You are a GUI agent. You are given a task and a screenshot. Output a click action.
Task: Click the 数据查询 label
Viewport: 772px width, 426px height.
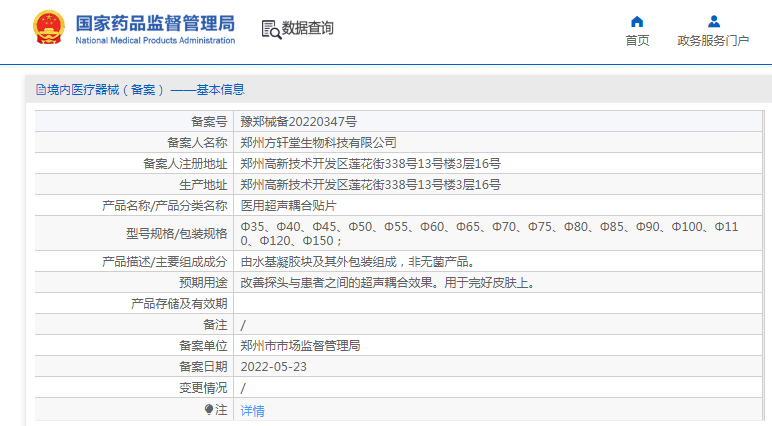coord(308,28)
